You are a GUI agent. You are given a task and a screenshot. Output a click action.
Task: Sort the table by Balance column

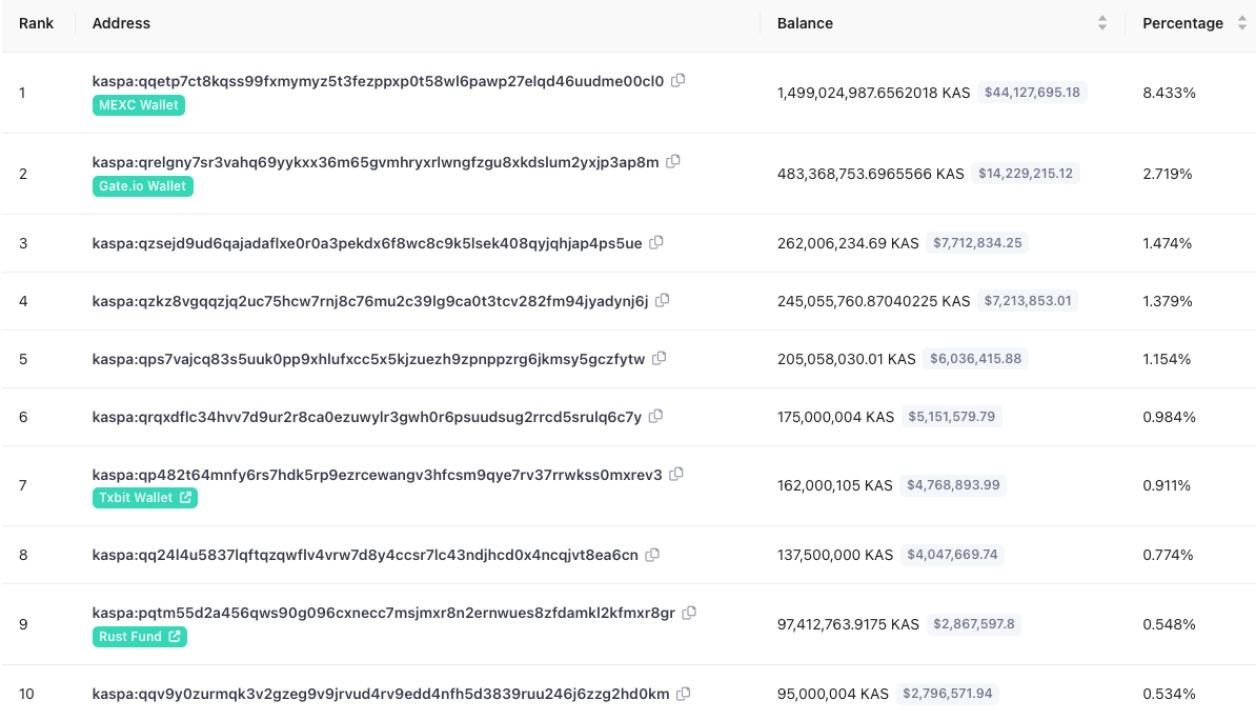[1103, 23]
